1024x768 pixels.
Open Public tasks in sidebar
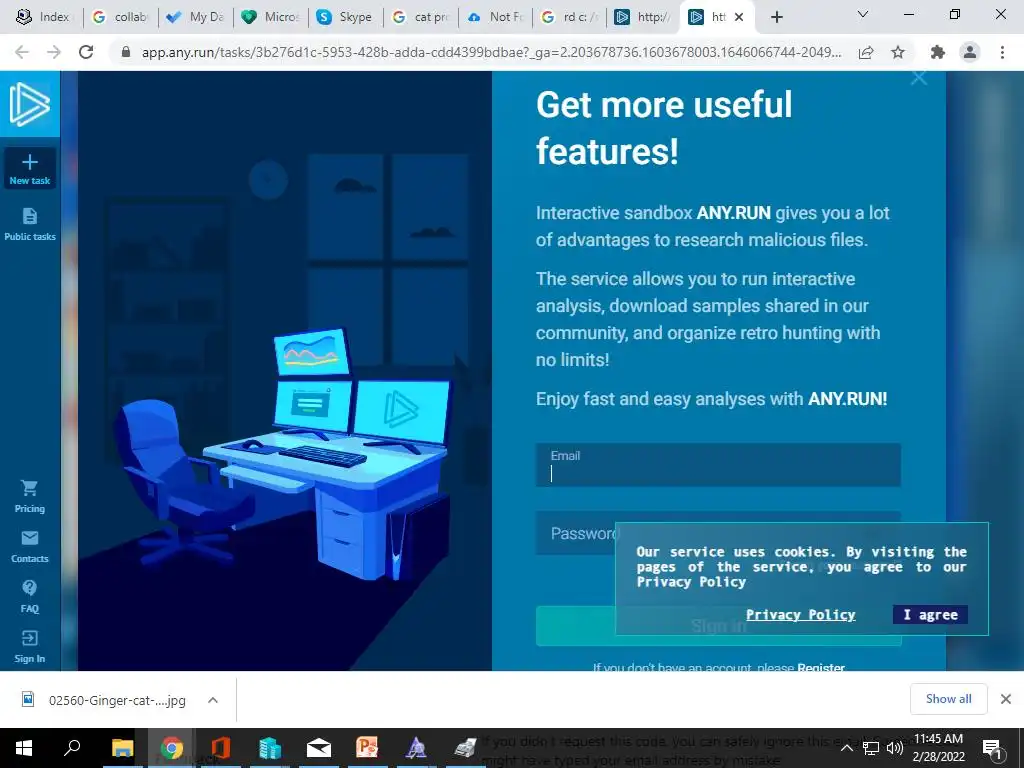click(29, 224)
